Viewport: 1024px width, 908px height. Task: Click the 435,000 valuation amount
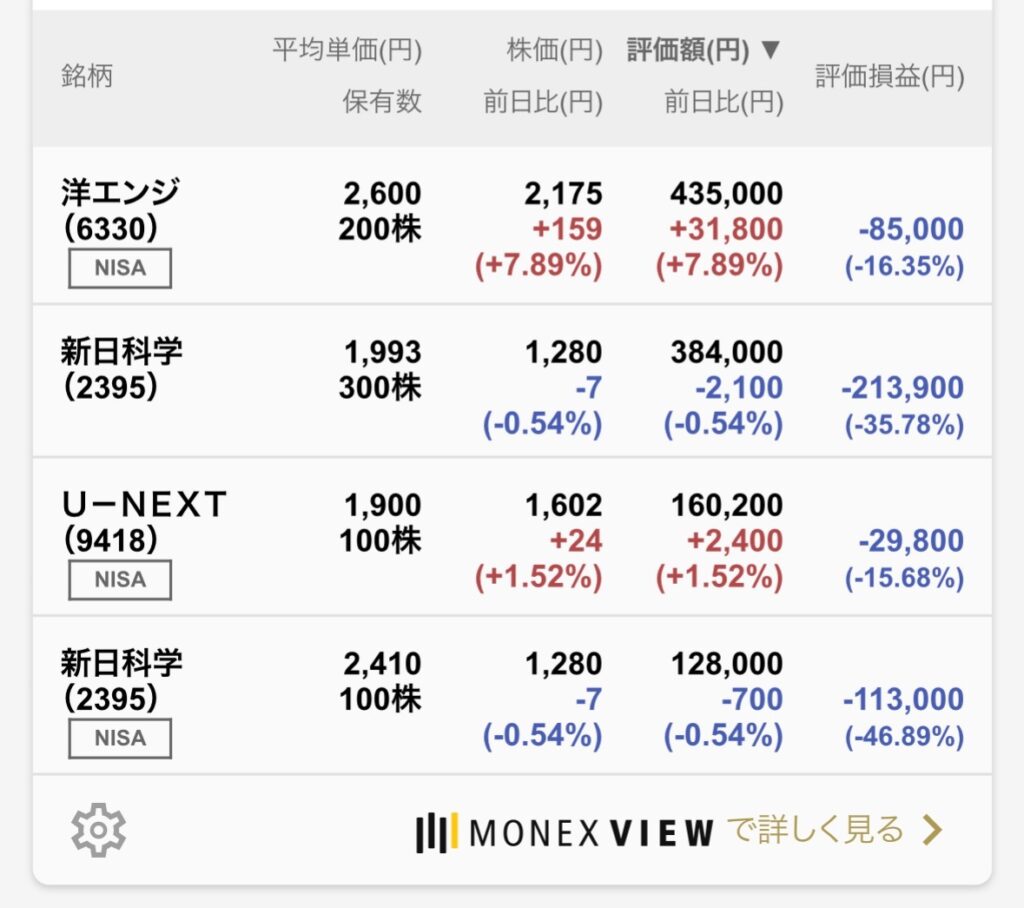[x=726, y=193]
